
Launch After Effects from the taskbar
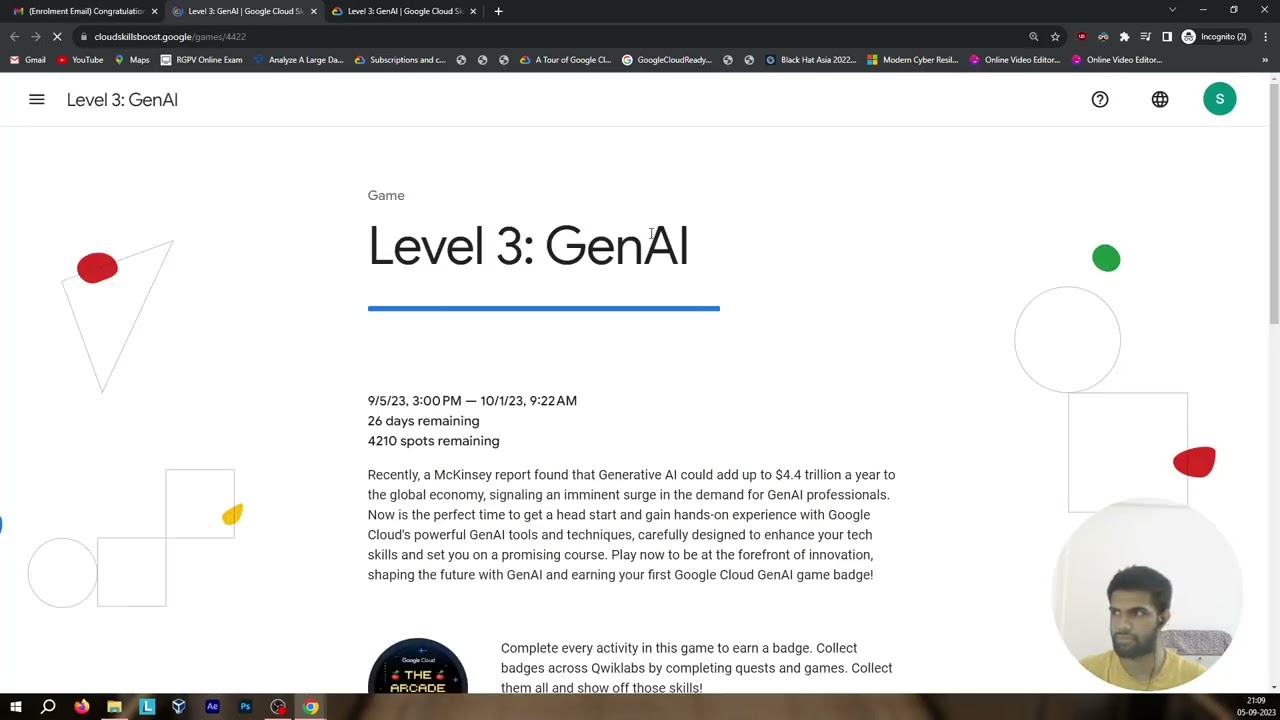pyautogui.click(x=212, y=707)
